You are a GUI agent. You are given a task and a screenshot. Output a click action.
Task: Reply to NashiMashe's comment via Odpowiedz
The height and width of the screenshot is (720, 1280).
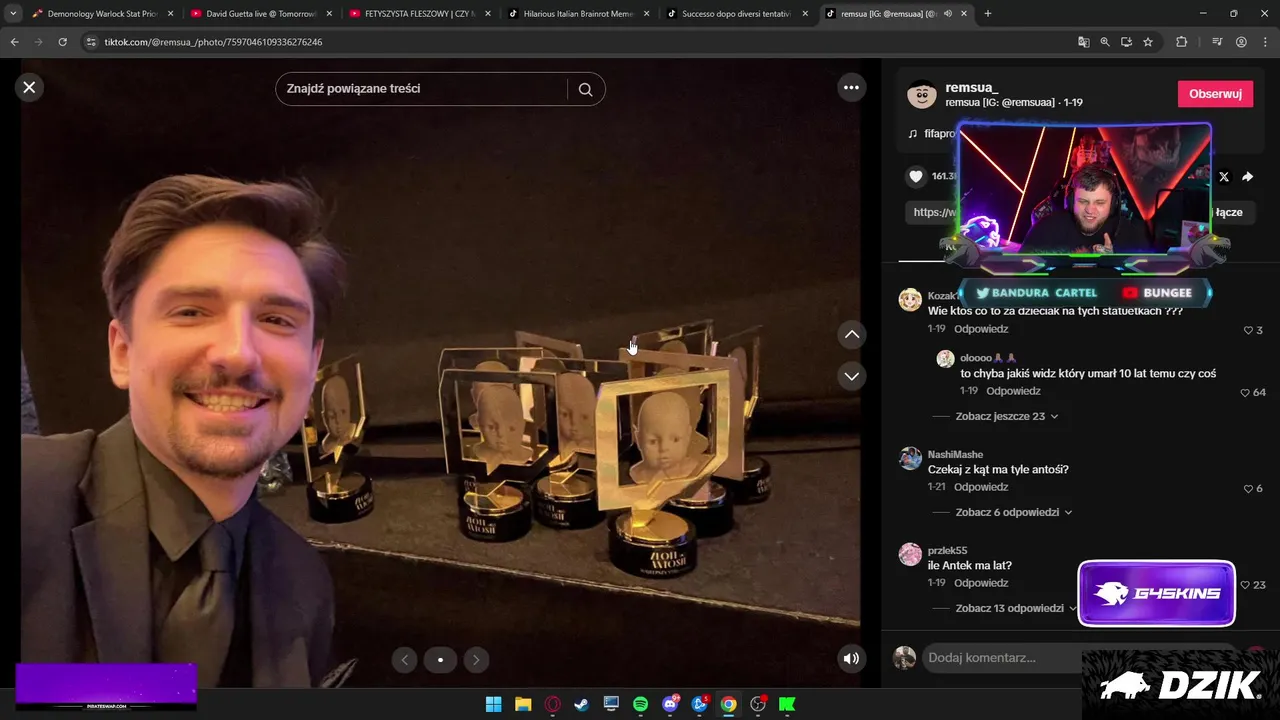[981, 487]
